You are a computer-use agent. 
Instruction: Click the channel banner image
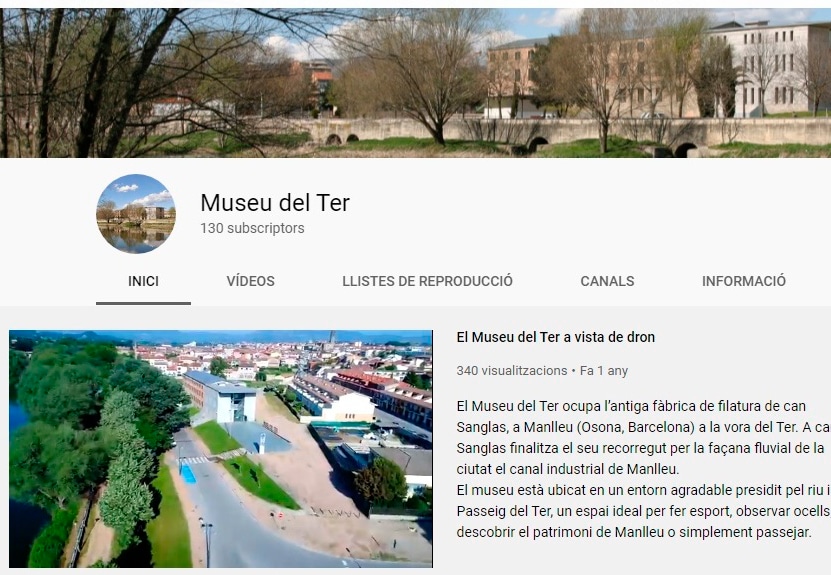point(416,83)
